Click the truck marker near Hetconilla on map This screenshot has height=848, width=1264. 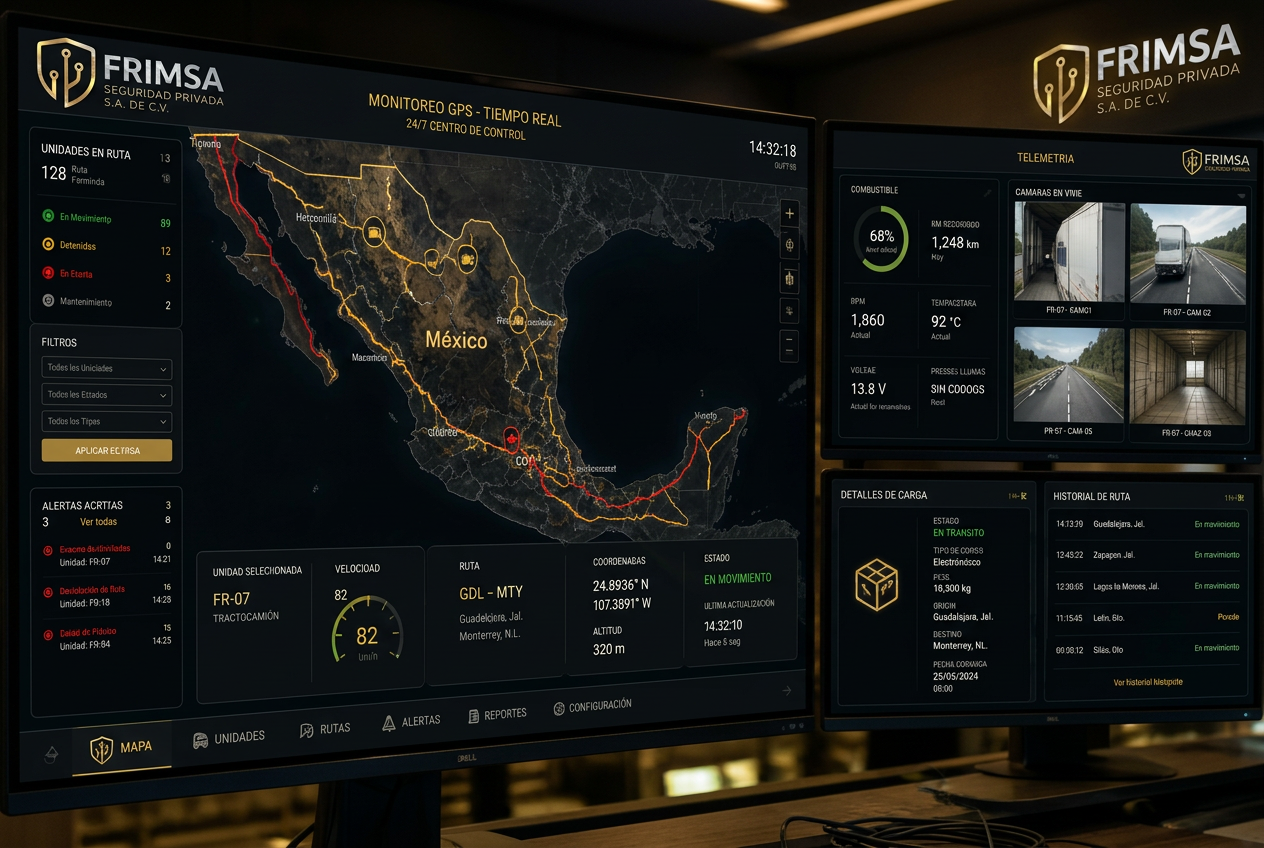[x=373, y=231]
